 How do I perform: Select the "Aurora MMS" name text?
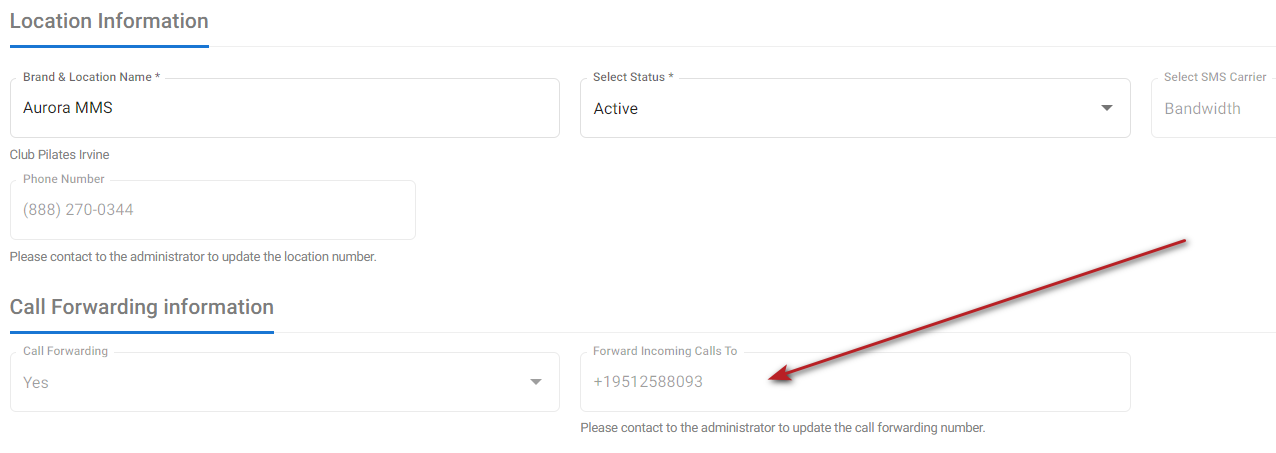click(68, 108)
